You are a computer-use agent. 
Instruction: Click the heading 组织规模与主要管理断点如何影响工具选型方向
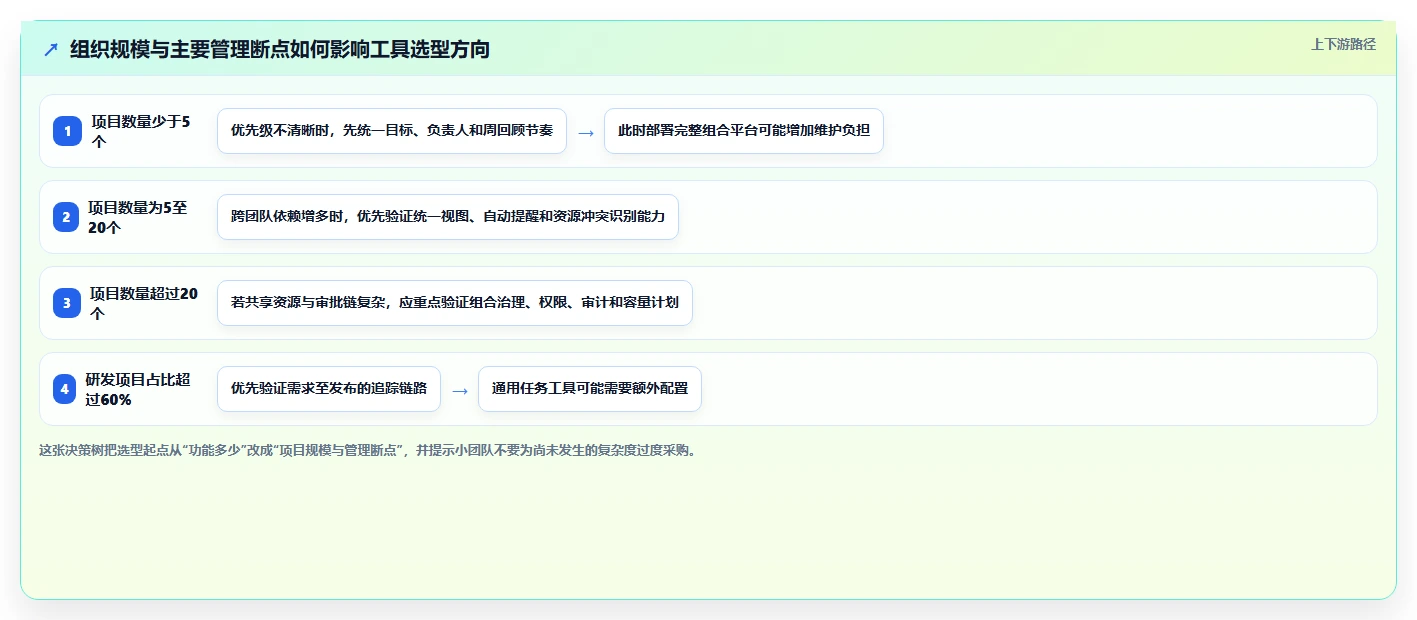click(280, 49)
